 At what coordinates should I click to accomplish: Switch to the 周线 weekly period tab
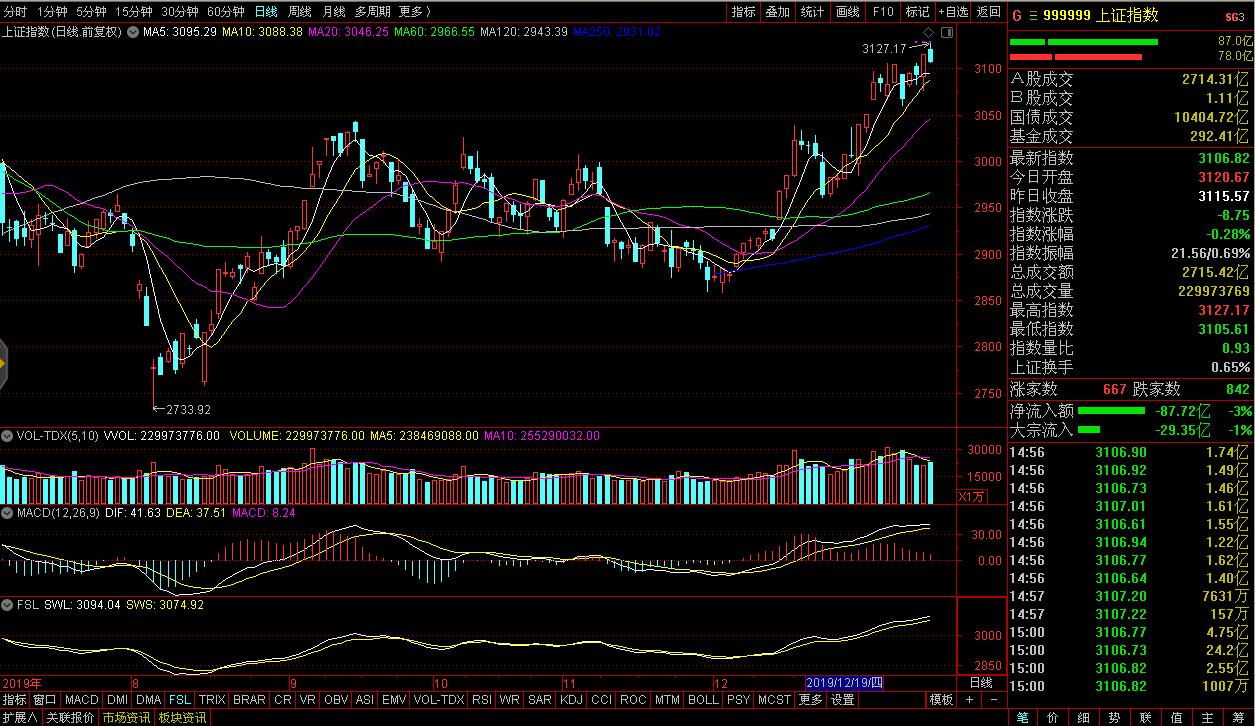point(299,12)
